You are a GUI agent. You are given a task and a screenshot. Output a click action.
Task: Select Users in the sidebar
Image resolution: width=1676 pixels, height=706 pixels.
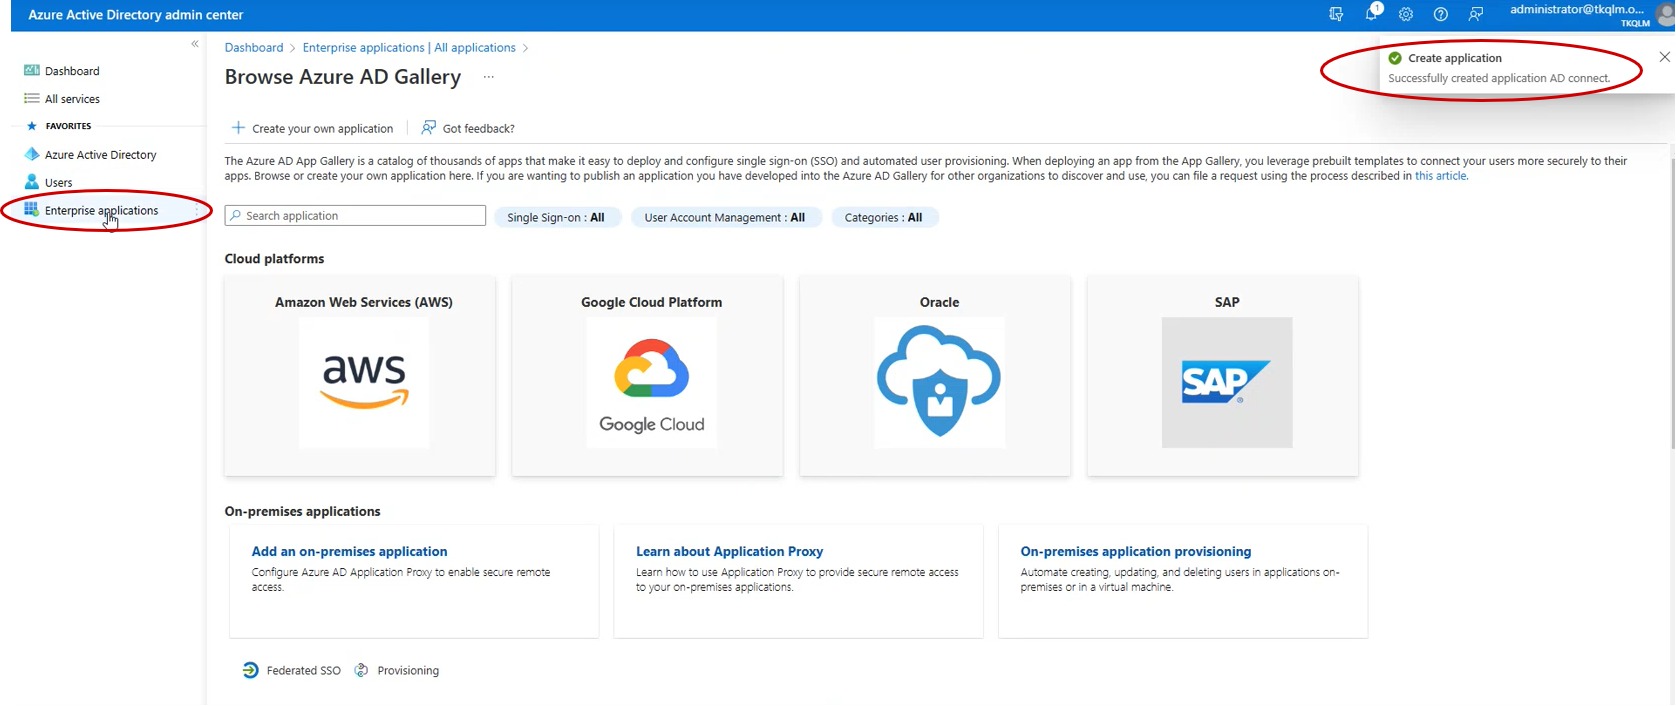tap(59, 183)
